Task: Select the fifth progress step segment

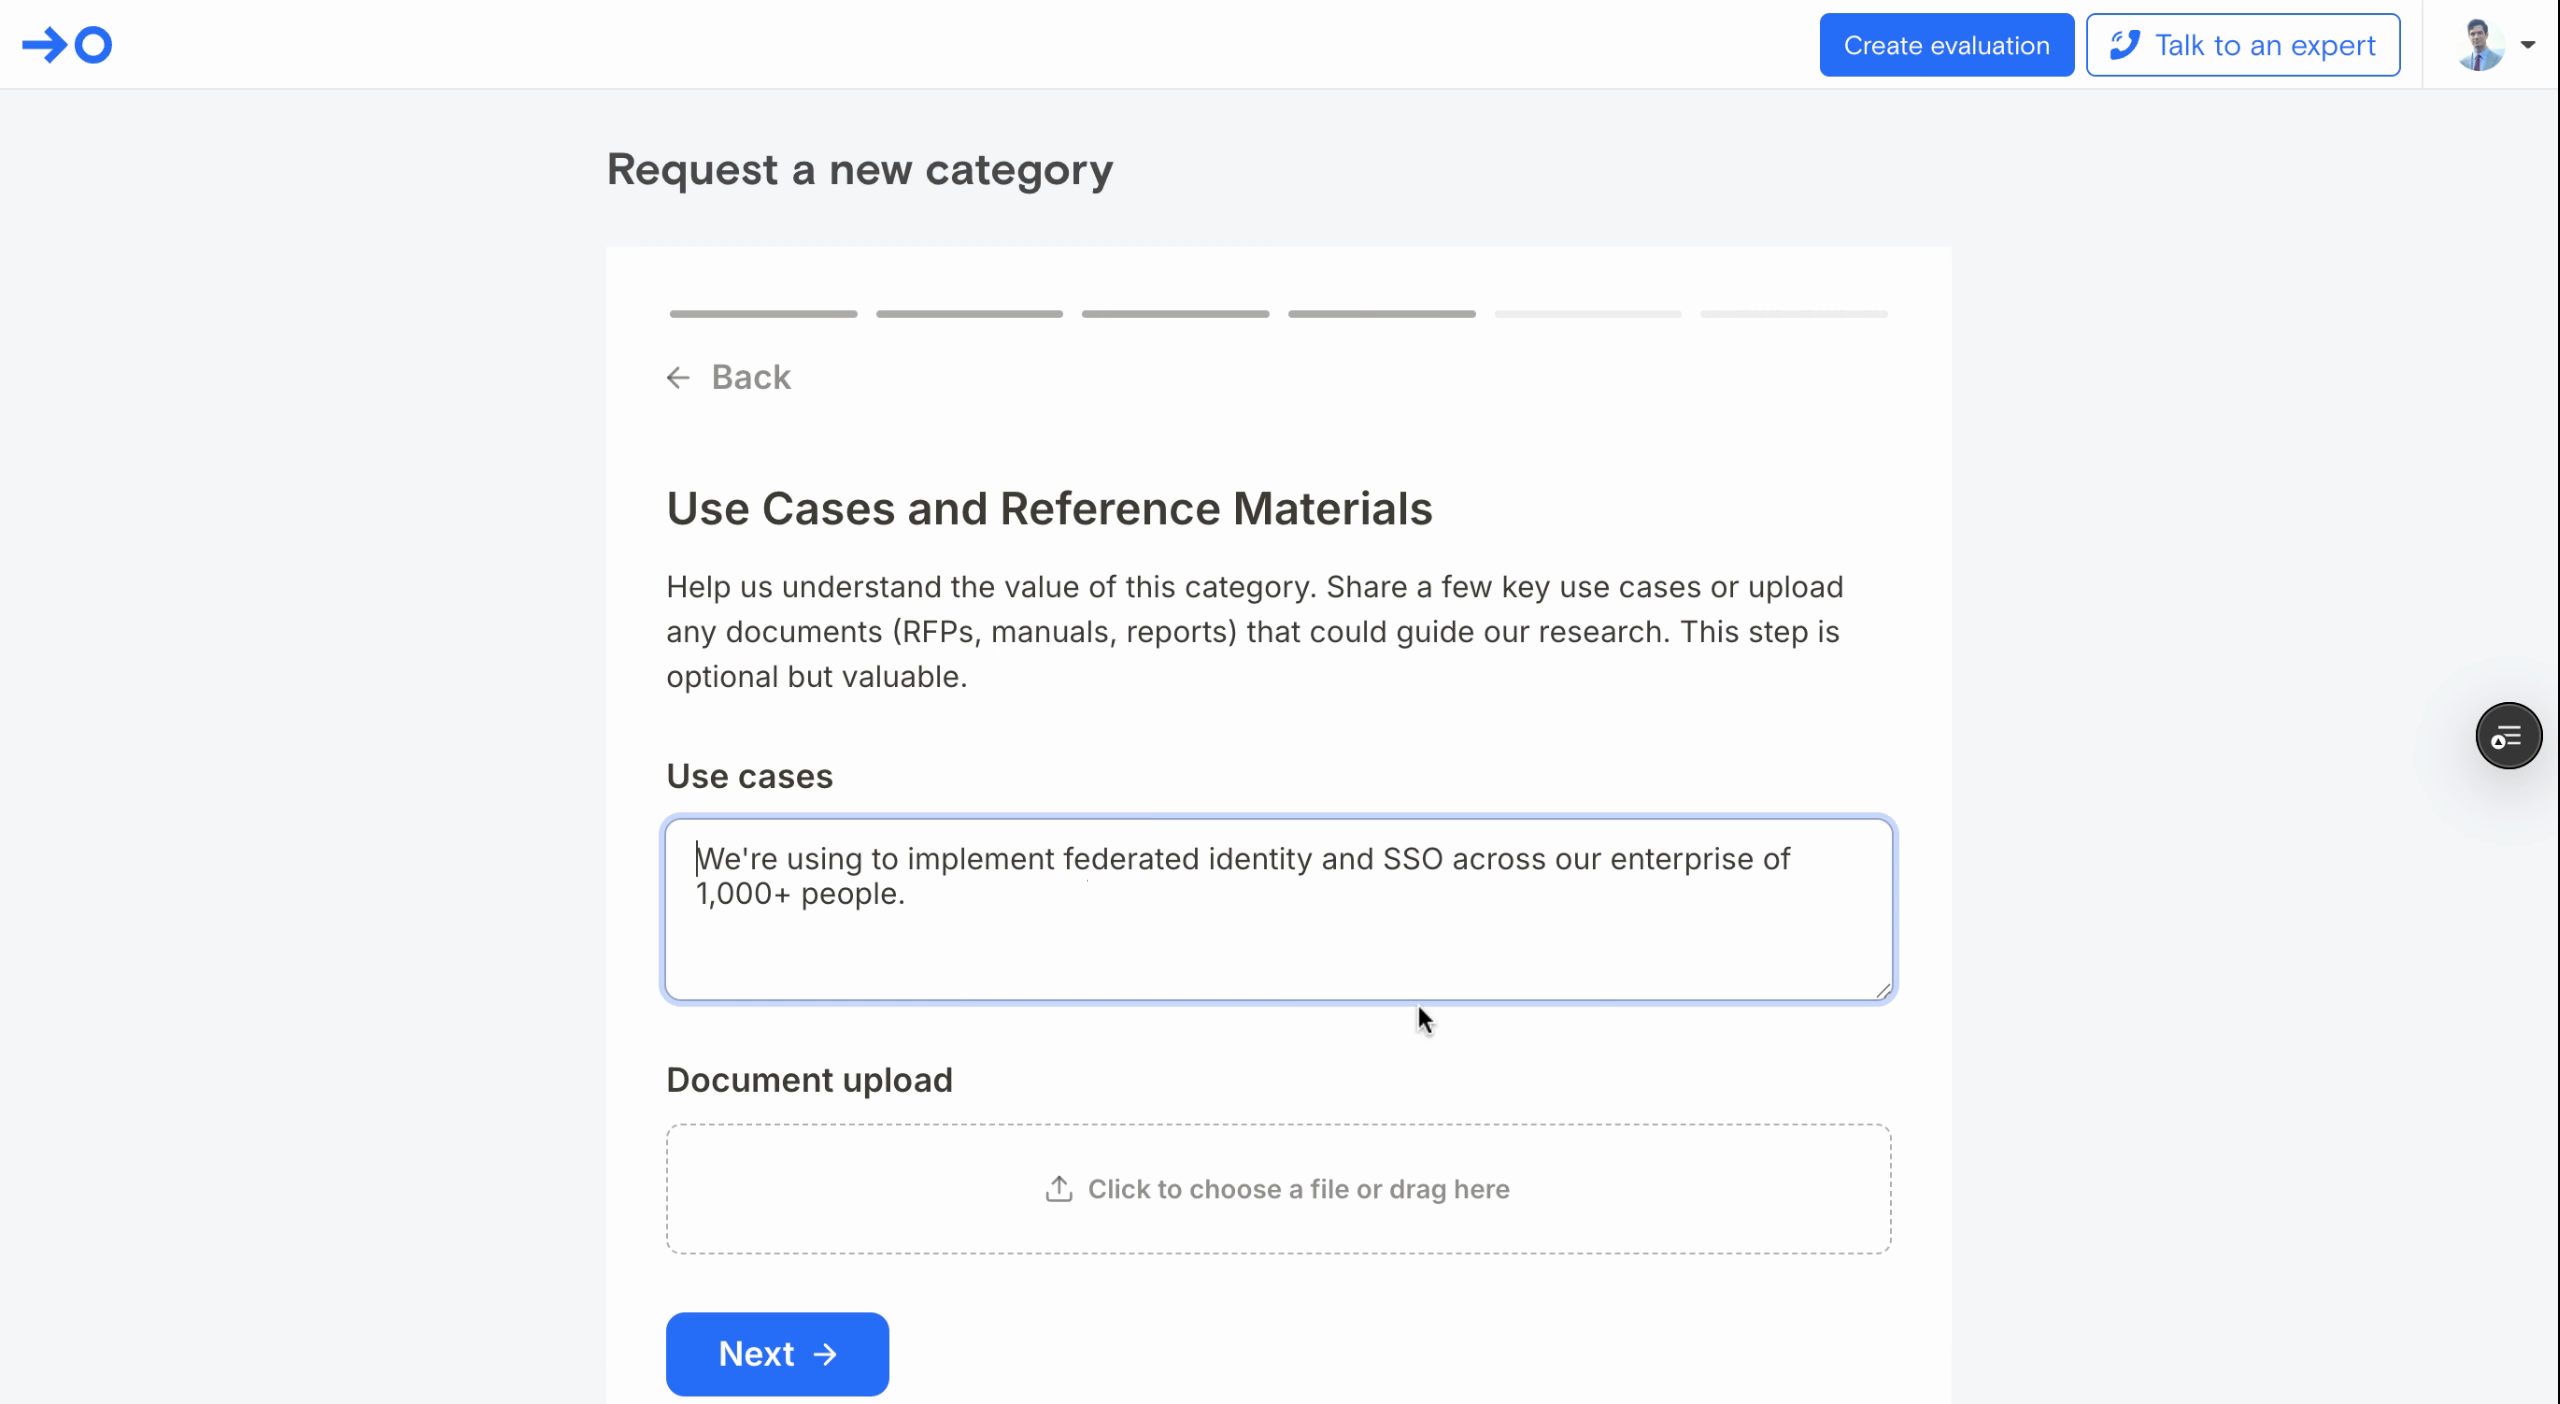Action: [x=1587, y=314]
